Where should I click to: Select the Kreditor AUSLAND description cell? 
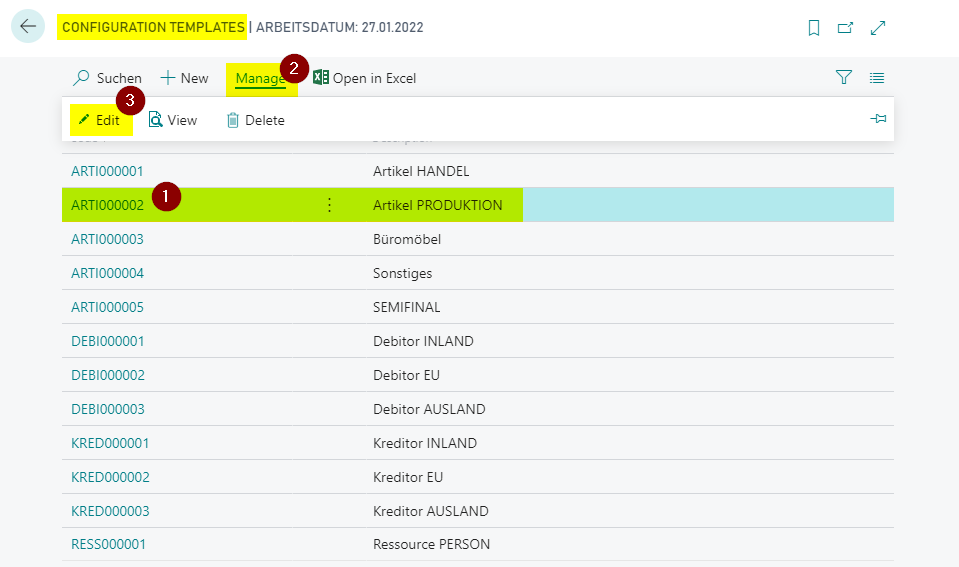click(x=430, y=511)
